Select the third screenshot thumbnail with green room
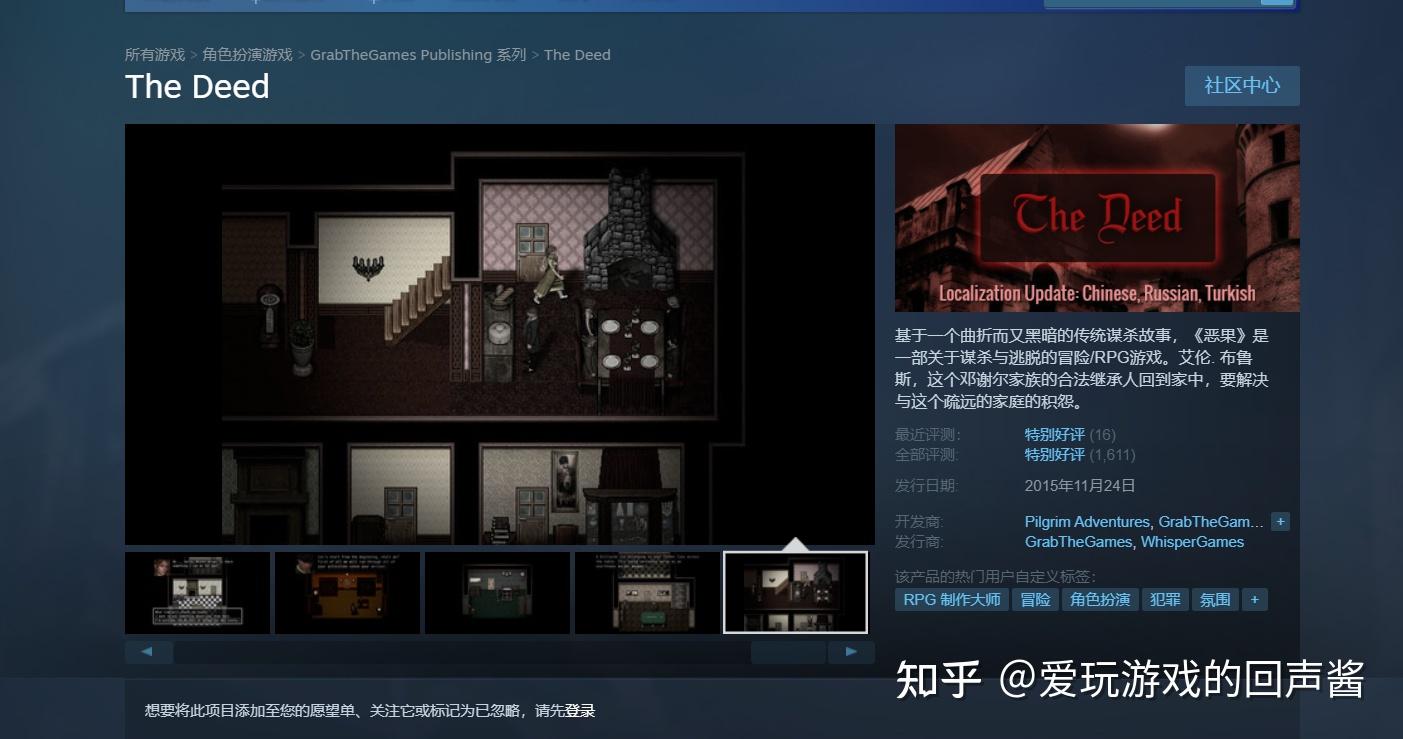Screen dimensions: 1403x739 click(497, 593)
